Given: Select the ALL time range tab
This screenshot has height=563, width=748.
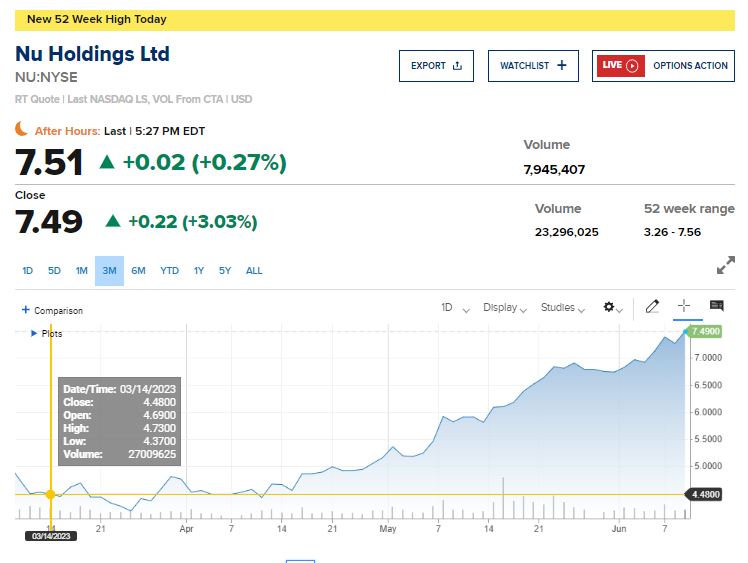Looking at the screenshot, I should 254,271.
